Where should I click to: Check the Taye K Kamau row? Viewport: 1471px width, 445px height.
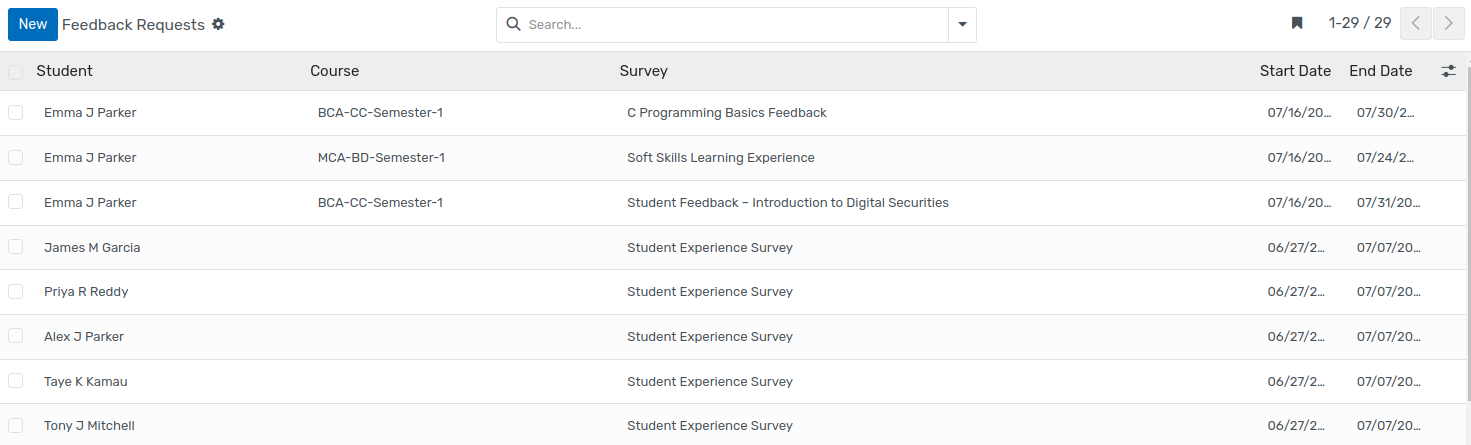[15, 380]
